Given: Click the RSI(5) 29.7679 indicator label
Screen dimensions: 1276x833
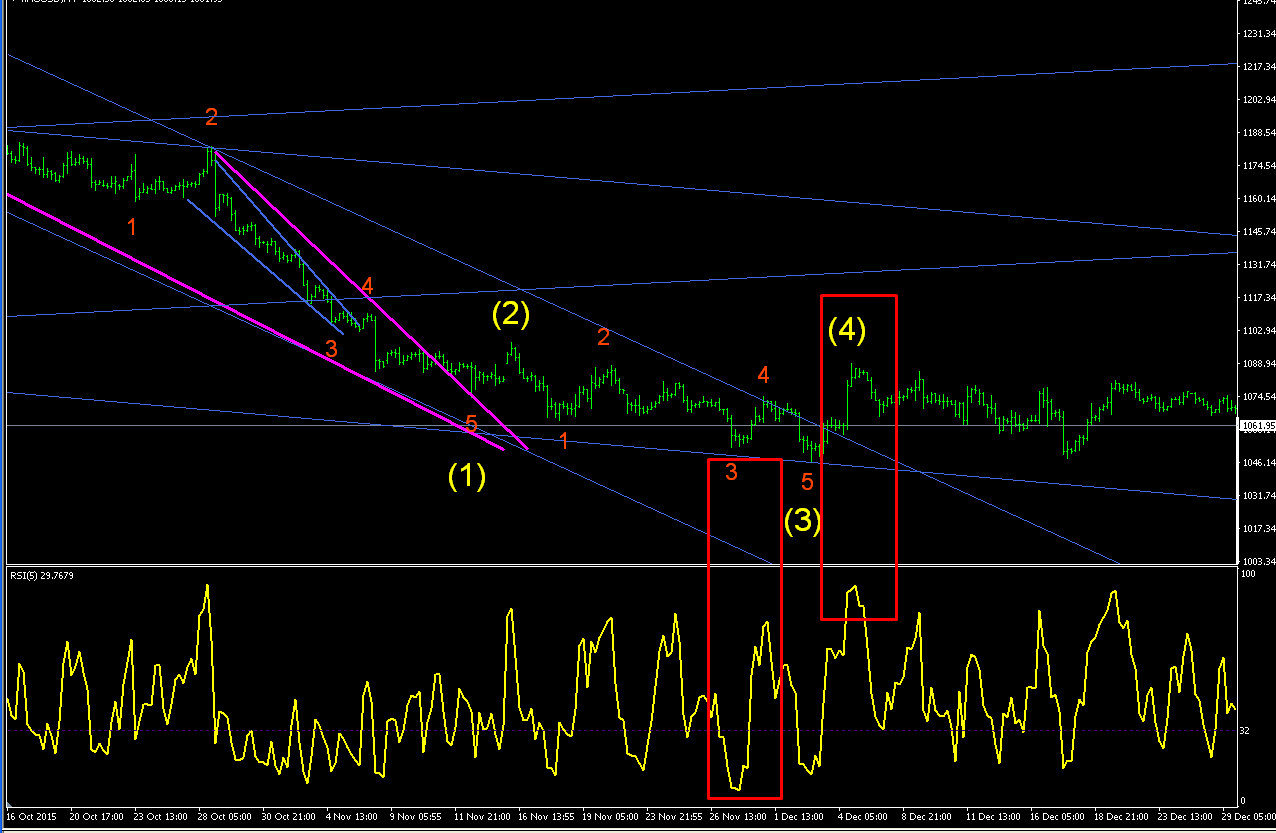Looking at the screenshot, I should (x=42, y=575).
